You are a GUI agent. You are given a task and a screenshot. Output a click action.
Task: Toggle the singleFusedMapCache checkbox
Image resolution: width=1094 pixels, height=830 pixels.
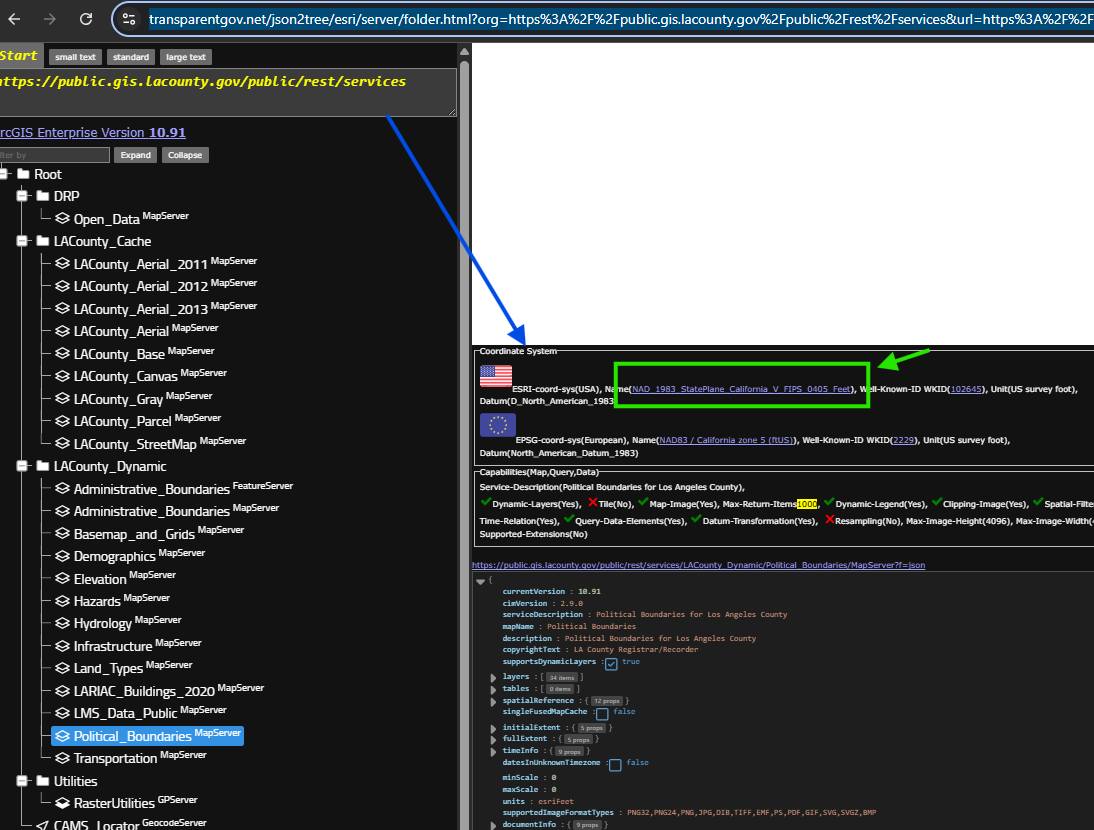[602, 714]
